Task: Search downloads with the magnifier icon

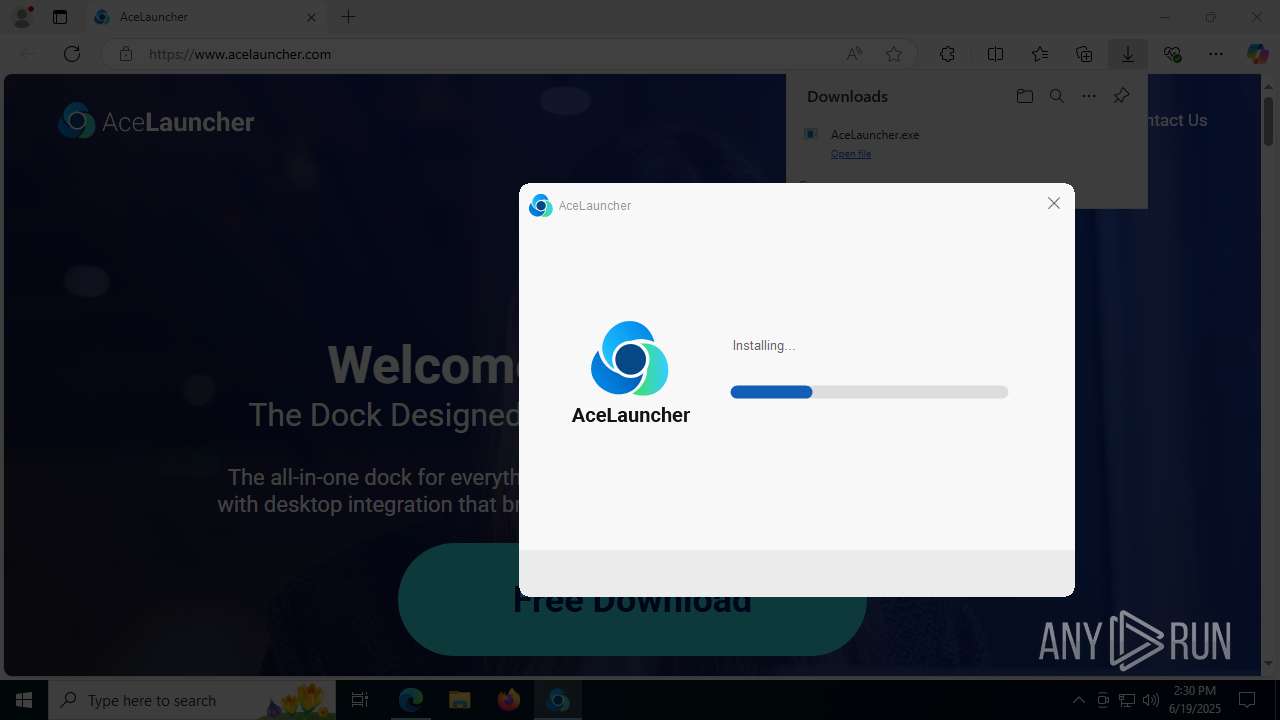Action: tap(1057, 96)
